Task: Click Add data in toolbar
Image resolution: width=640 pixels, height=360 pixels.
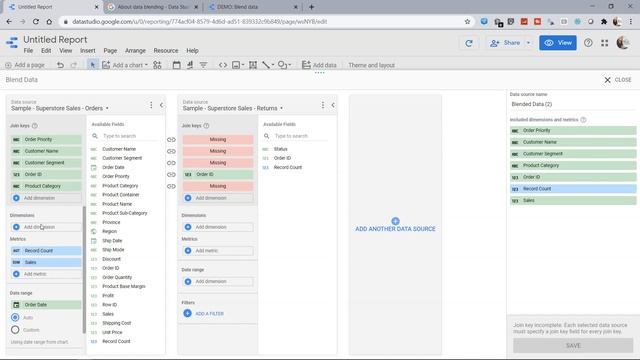Action: click(319, 65)
